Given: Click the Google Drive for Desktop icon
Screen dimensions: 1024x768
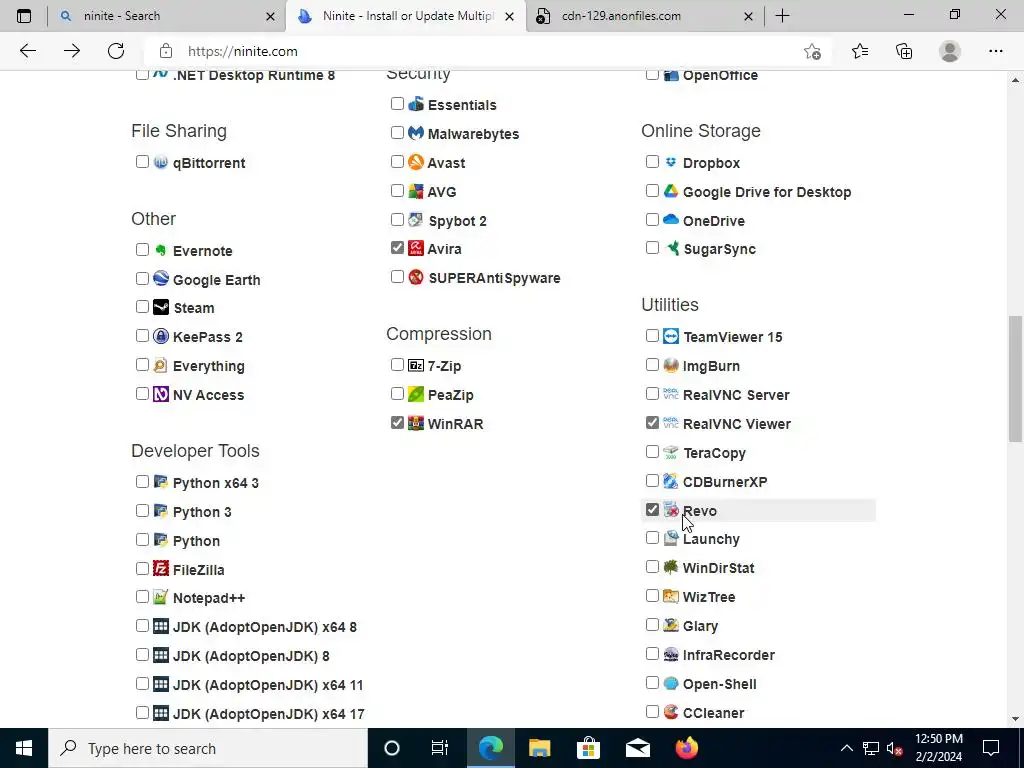Looking at the screenshot, I should tap(671, 191).
